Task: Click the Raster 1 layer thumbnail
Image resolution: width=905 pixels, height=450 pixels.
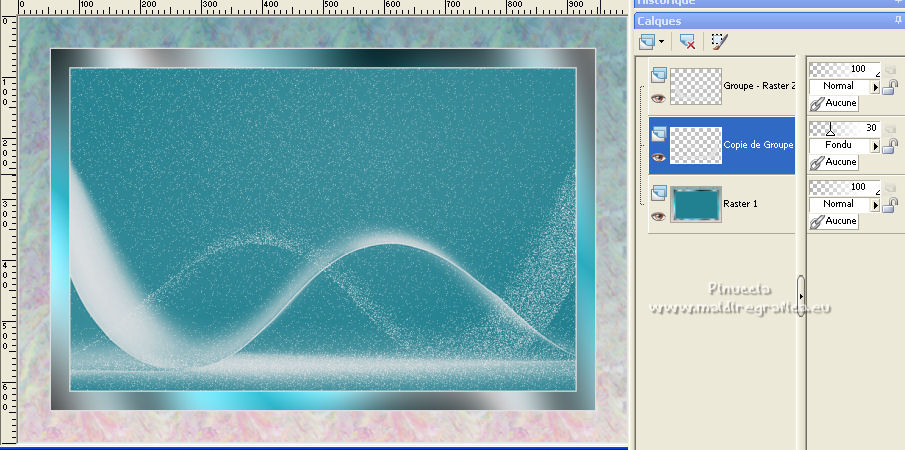Action: (695, 204)
